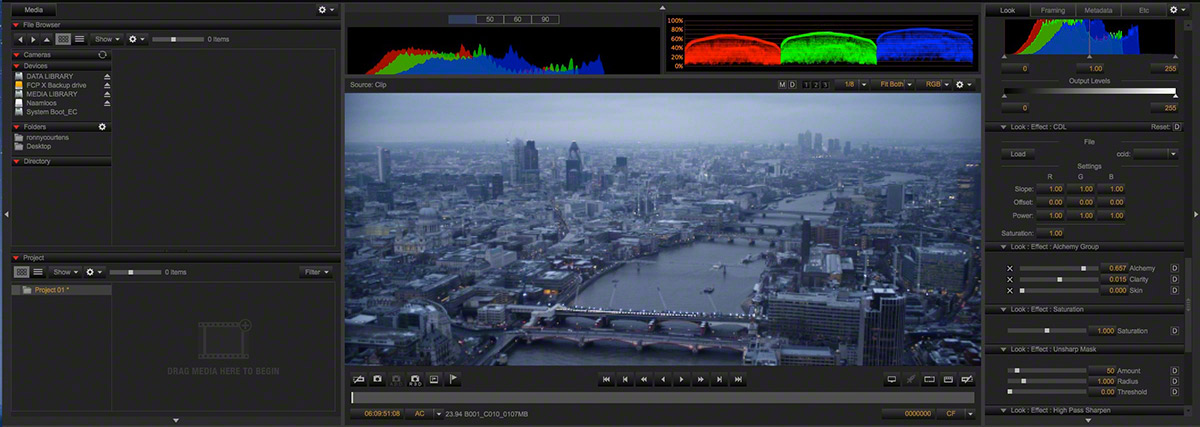The width and height of the screenshot is (1200, 427).
Task: Jump to the first frame
Action: 605,379
